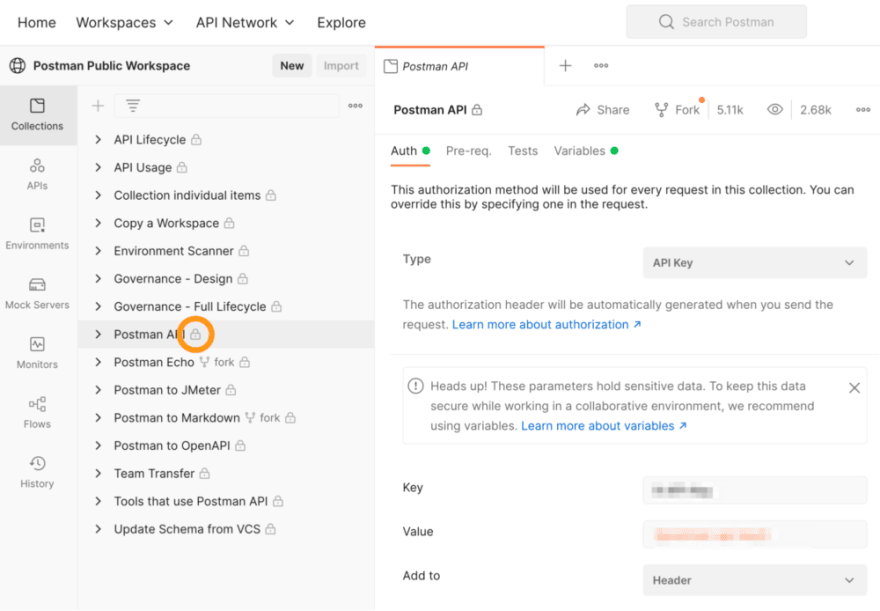
Task: Focus the collections filter search box
Action: 227,105
